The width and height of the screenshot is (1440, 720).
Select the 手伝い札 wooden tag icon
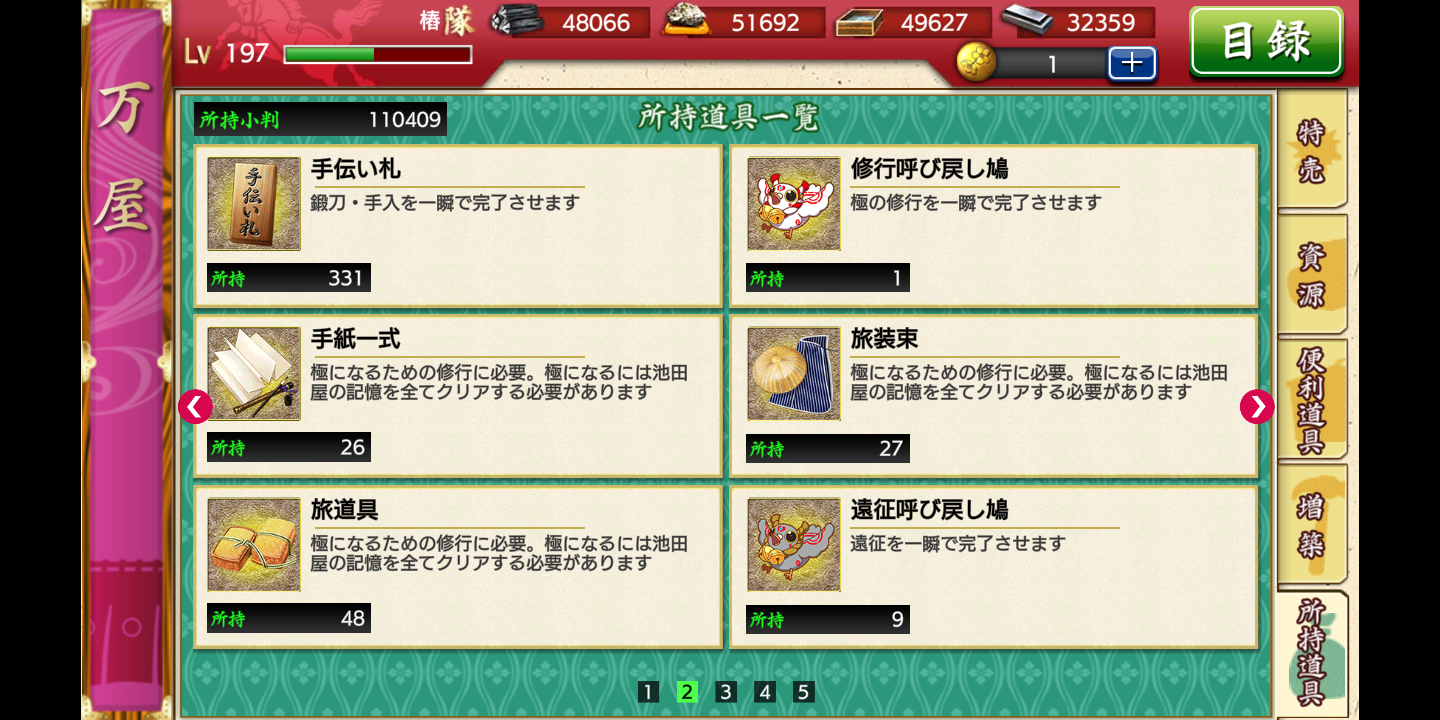point(254,203)
